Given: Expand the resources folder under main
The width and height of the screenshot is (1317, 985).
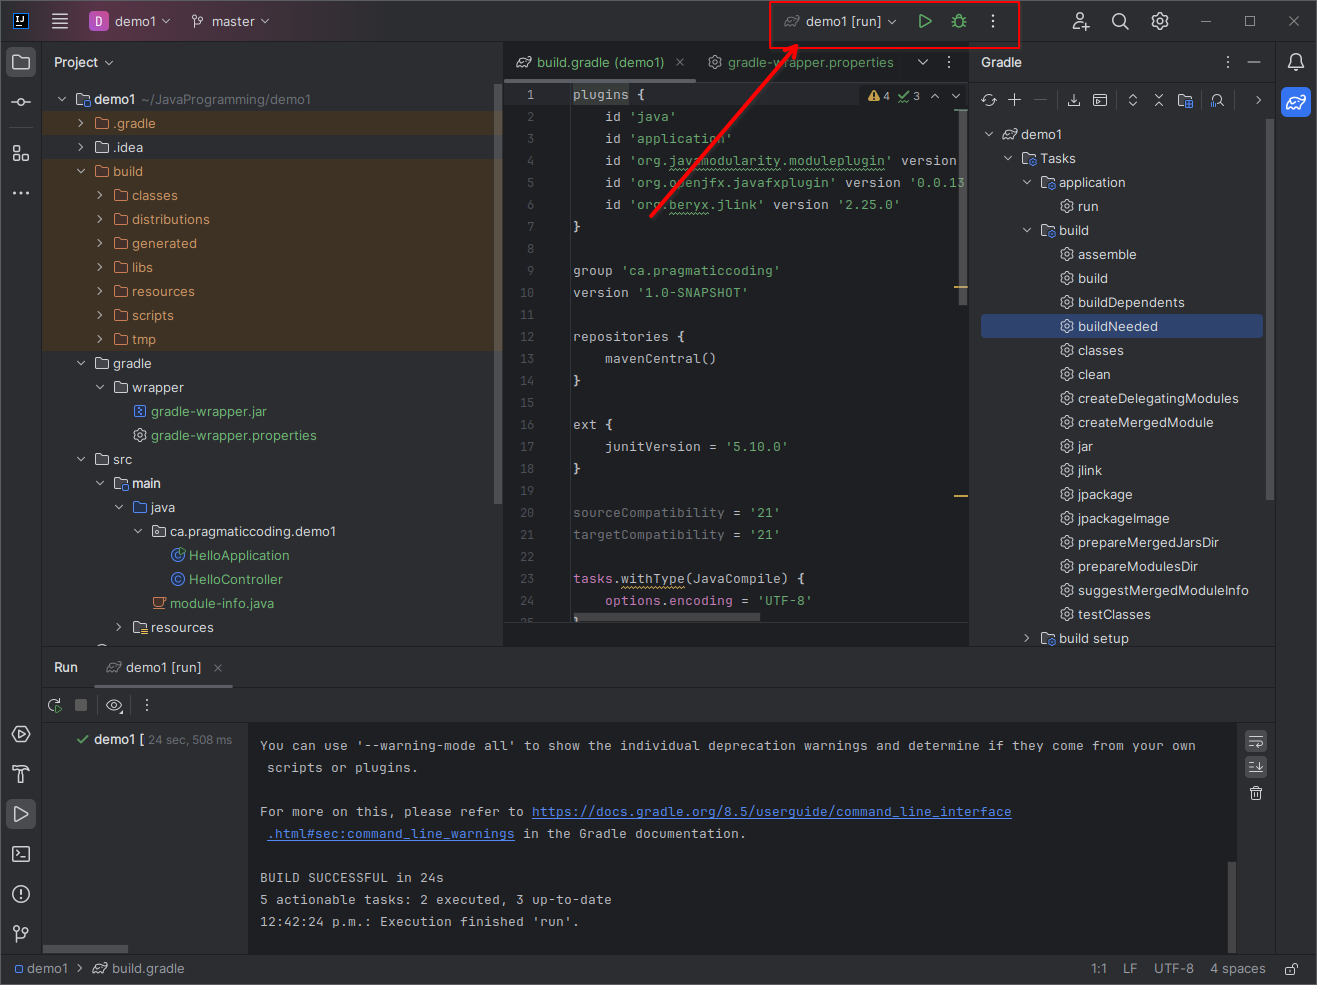Looking at the screenshot, I should coord(119,628).
